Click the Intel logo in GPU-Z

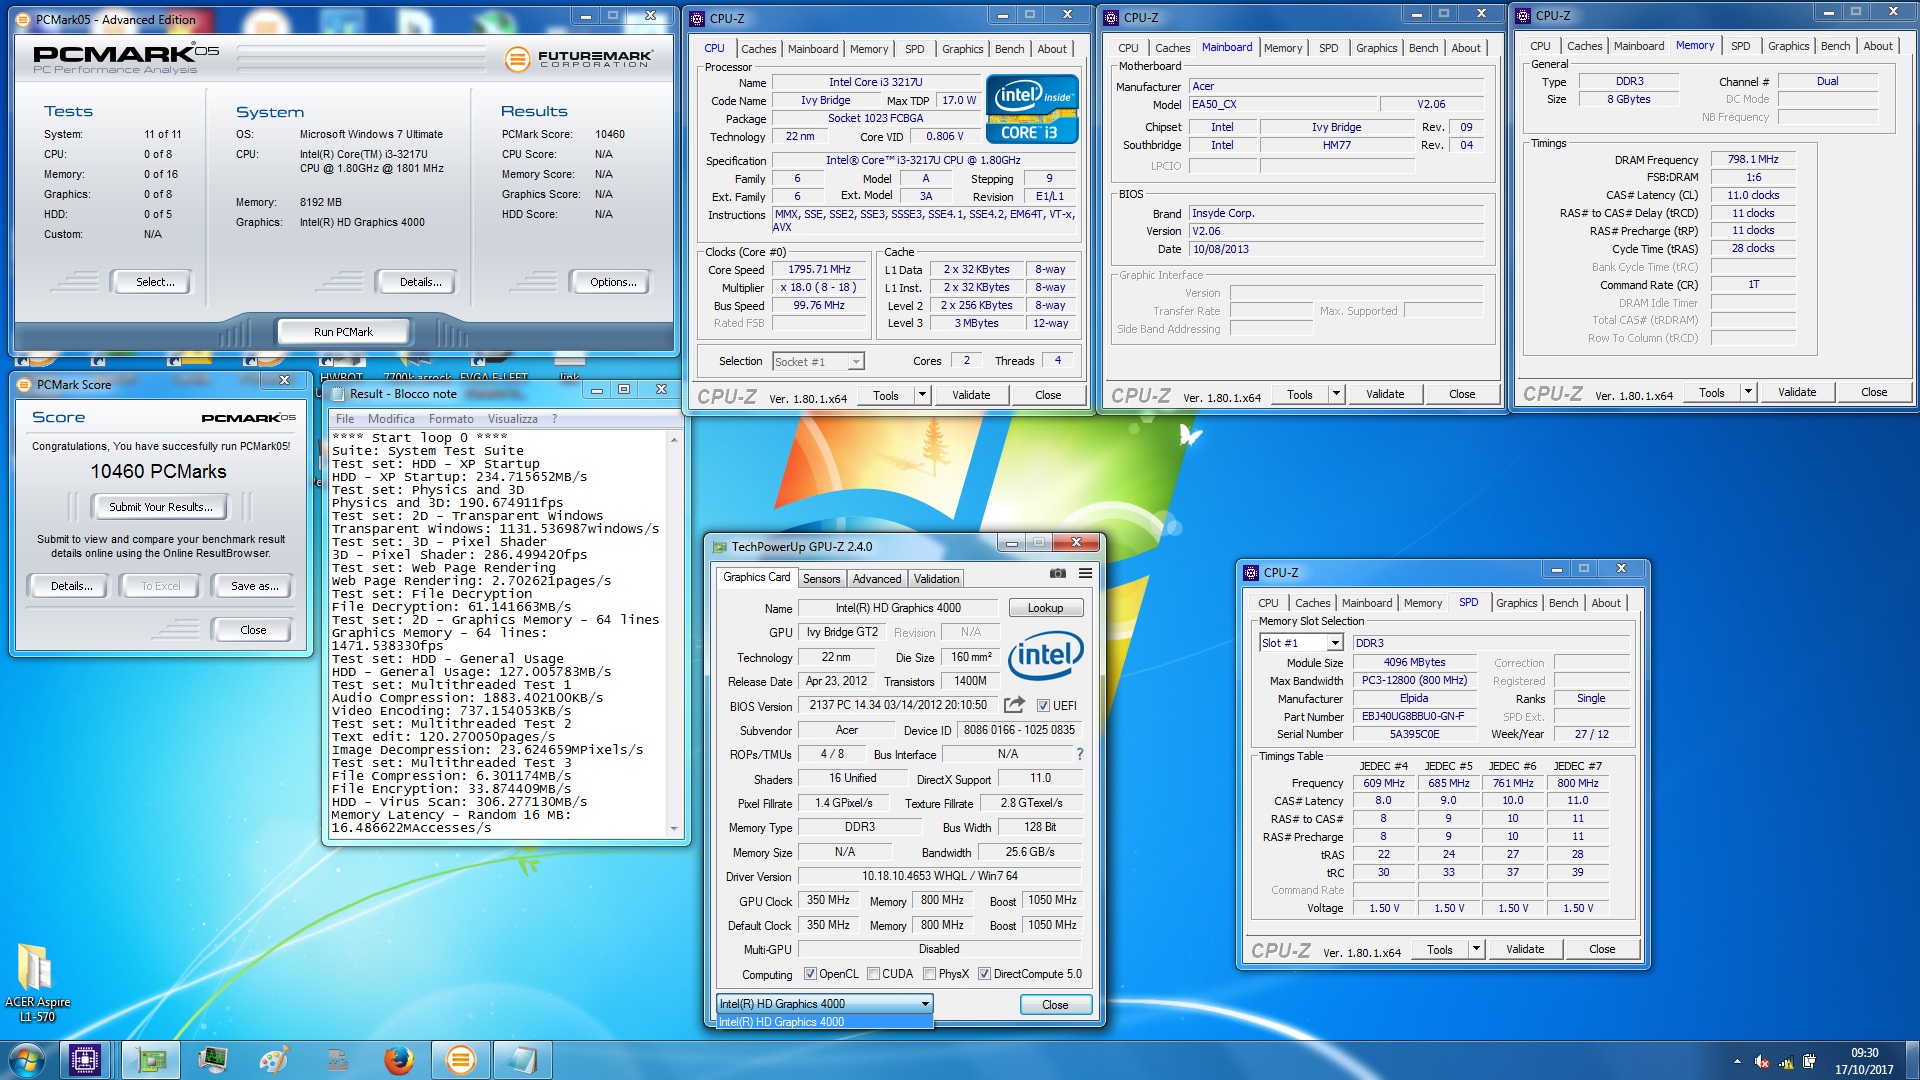[1045, 655]
